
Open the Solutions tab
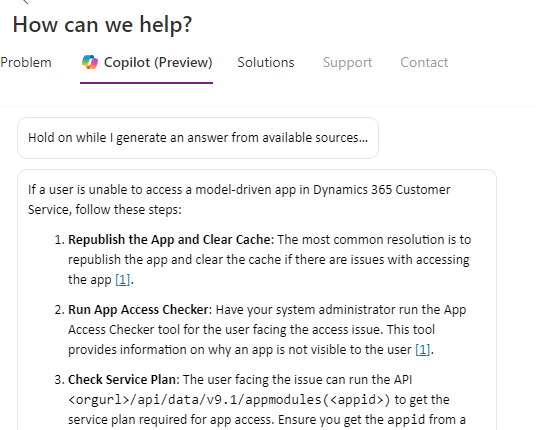tap(266, 63)
